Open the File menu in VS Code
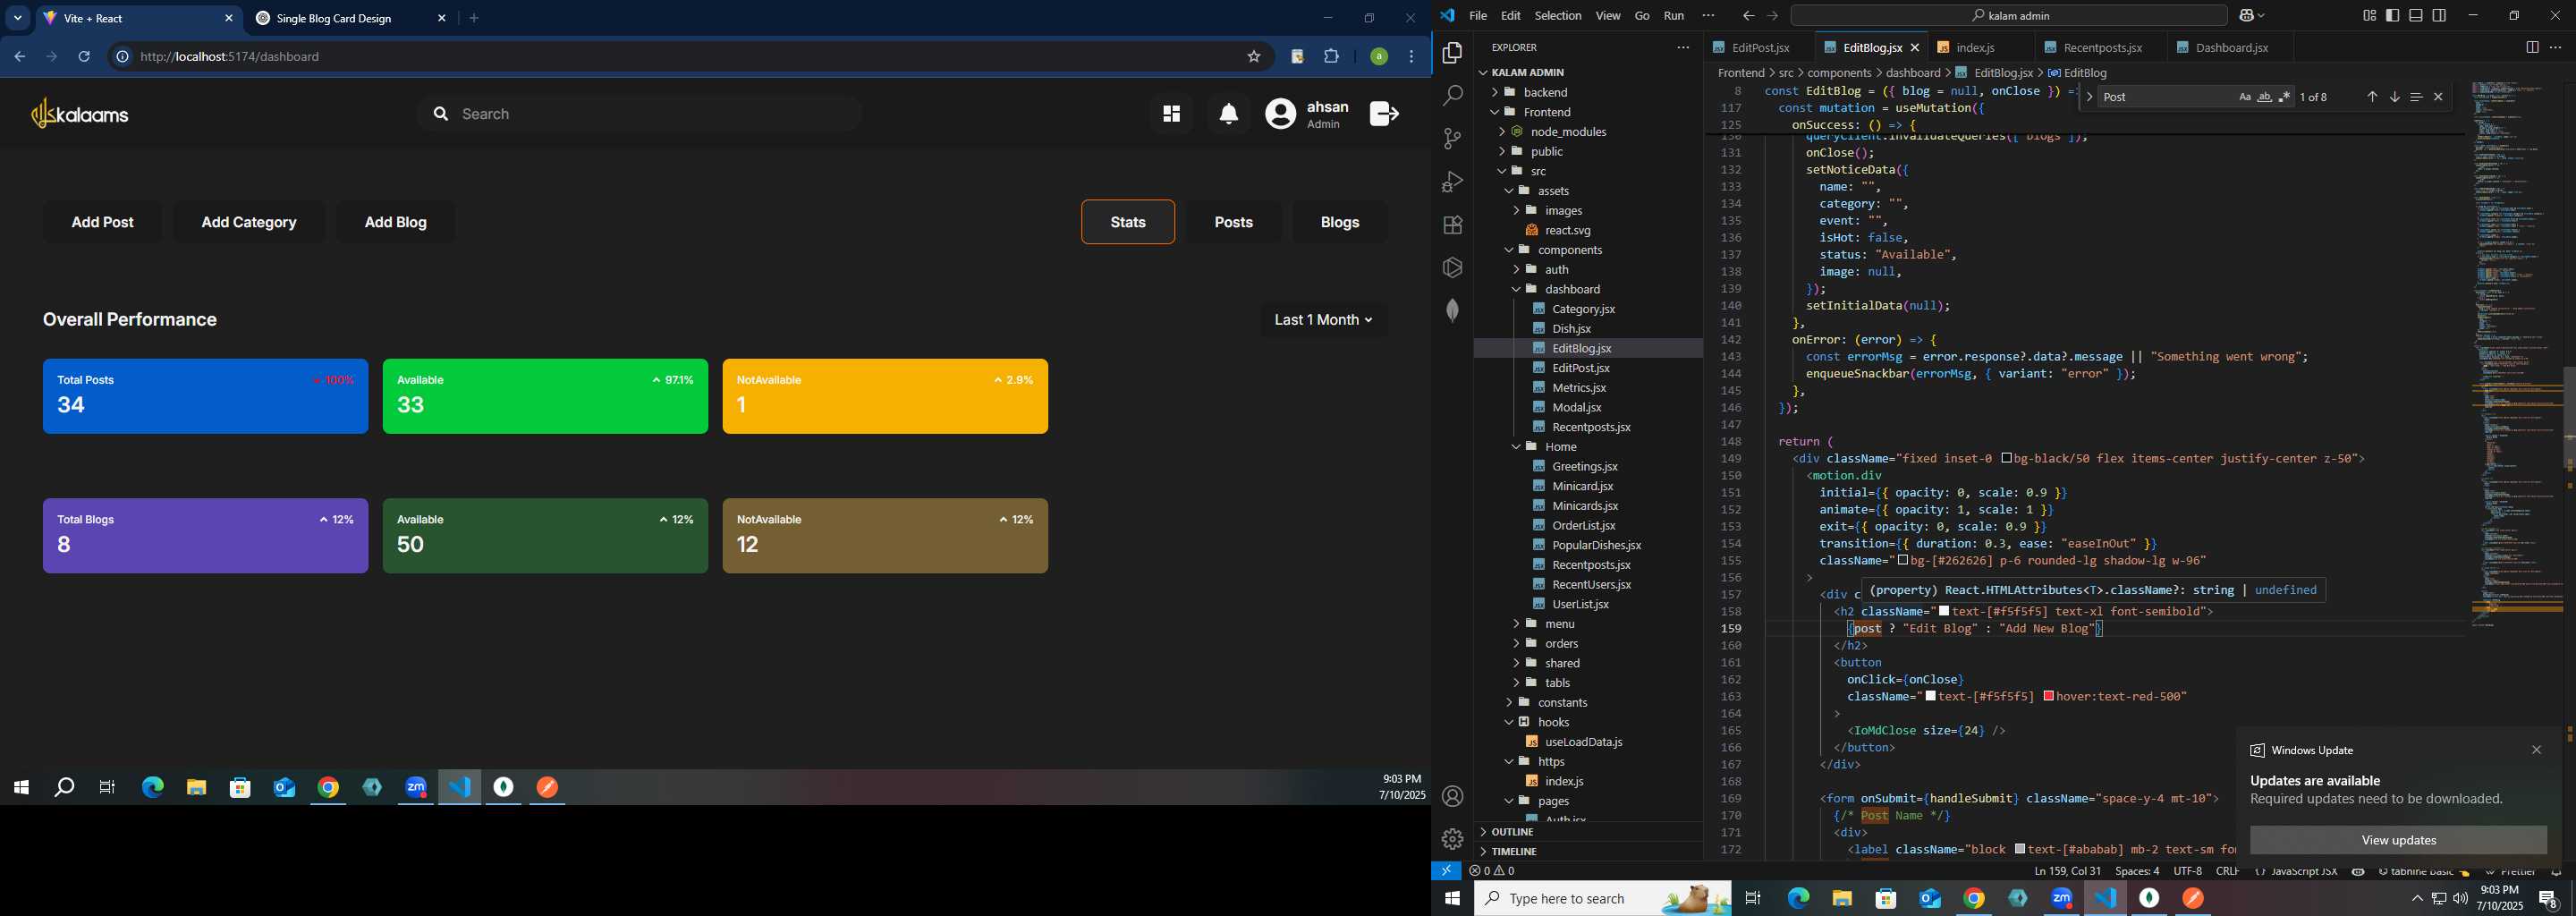 pos(1478,16)
